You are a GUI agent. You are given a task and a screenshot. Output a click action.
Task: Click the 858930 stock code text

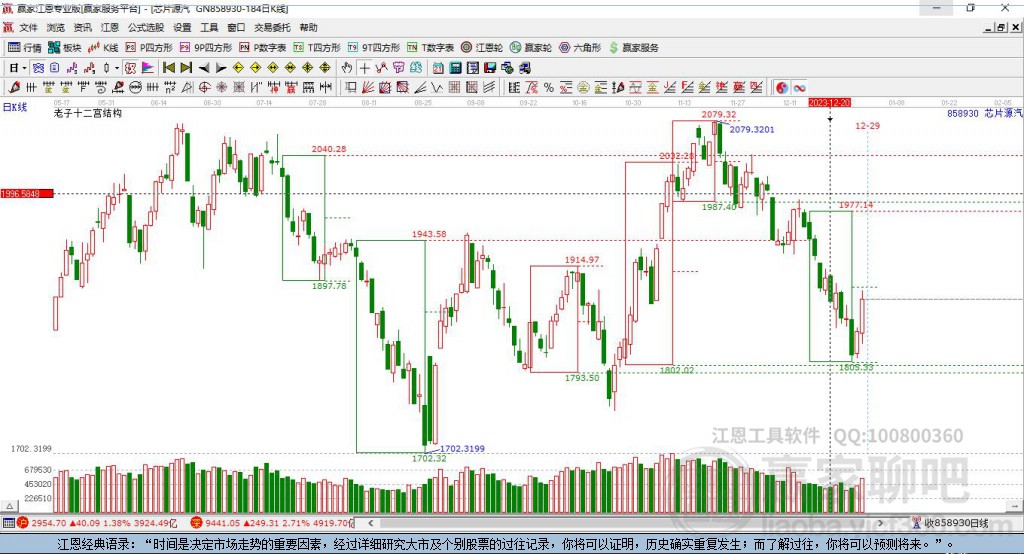click(963, 113)
